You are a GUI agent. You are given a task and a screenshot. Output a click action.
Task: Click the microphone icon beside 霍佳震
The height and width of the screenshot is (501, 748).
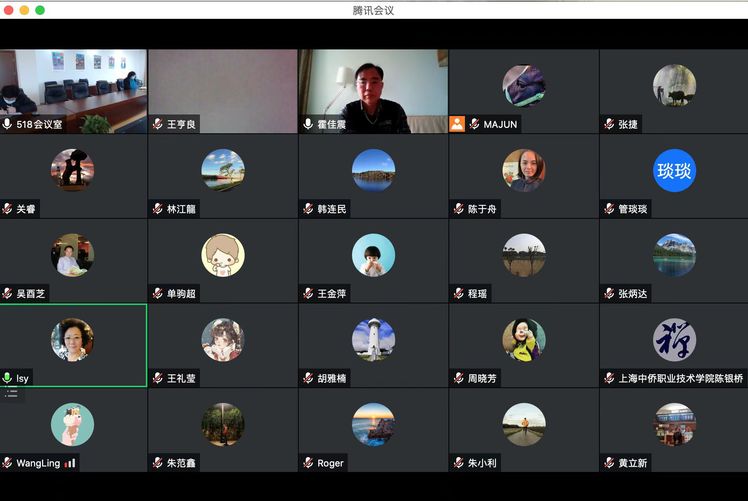[308, 124]
